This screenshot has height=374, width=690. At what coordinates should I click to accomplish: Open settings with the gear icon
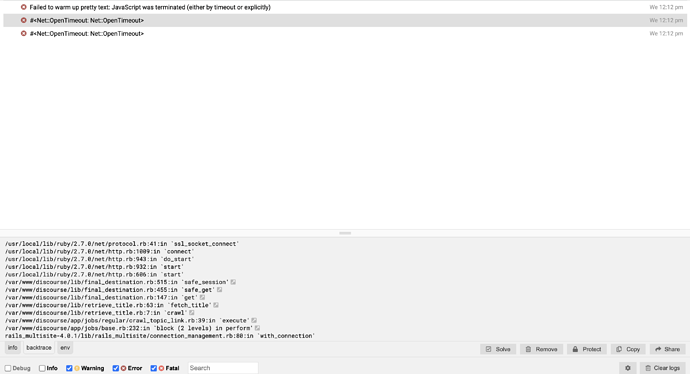click(x=628, y=368)
